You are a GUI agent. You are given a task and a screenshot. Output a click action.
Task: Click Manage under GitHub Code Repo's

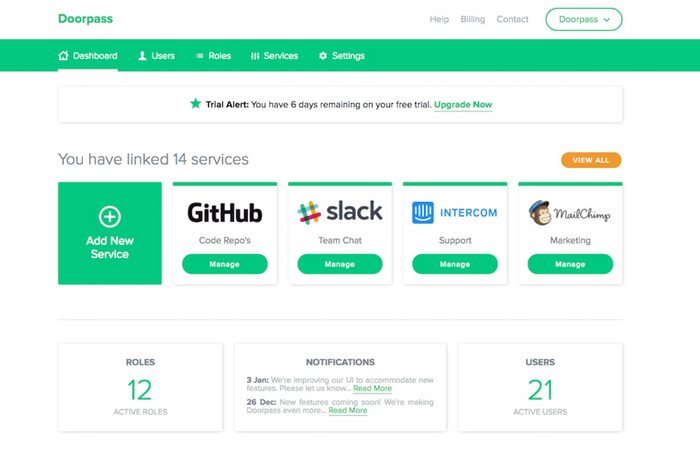coord(224,264)
